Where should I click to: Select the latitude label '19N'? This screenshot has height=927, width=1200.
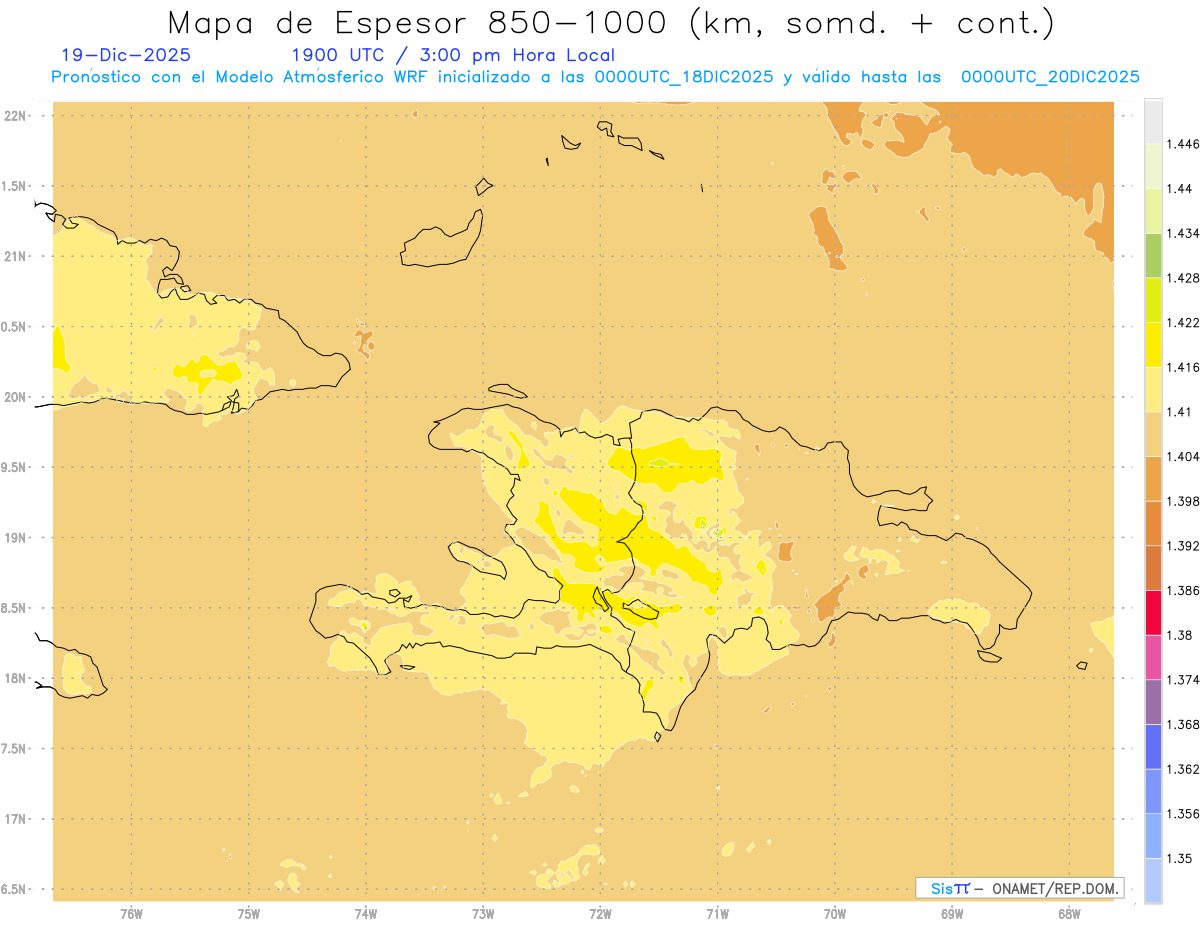[x=17, y=538]
